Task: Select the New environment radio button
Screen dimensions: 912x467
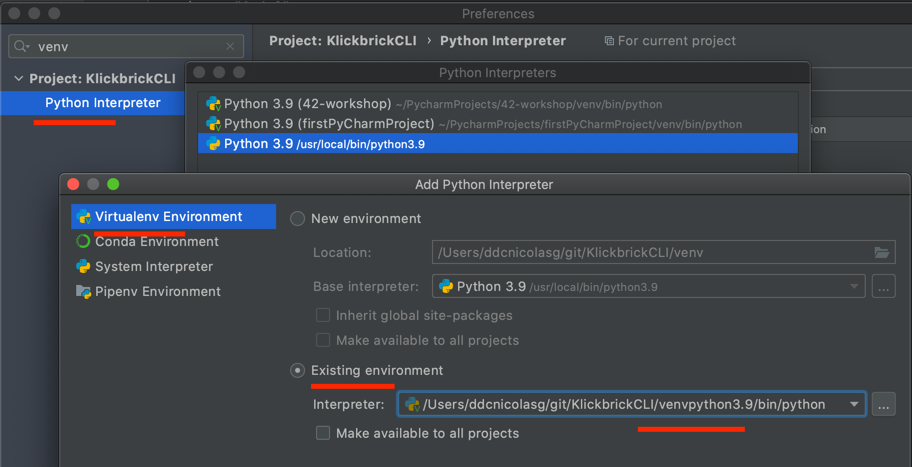Action: [298, 218]
